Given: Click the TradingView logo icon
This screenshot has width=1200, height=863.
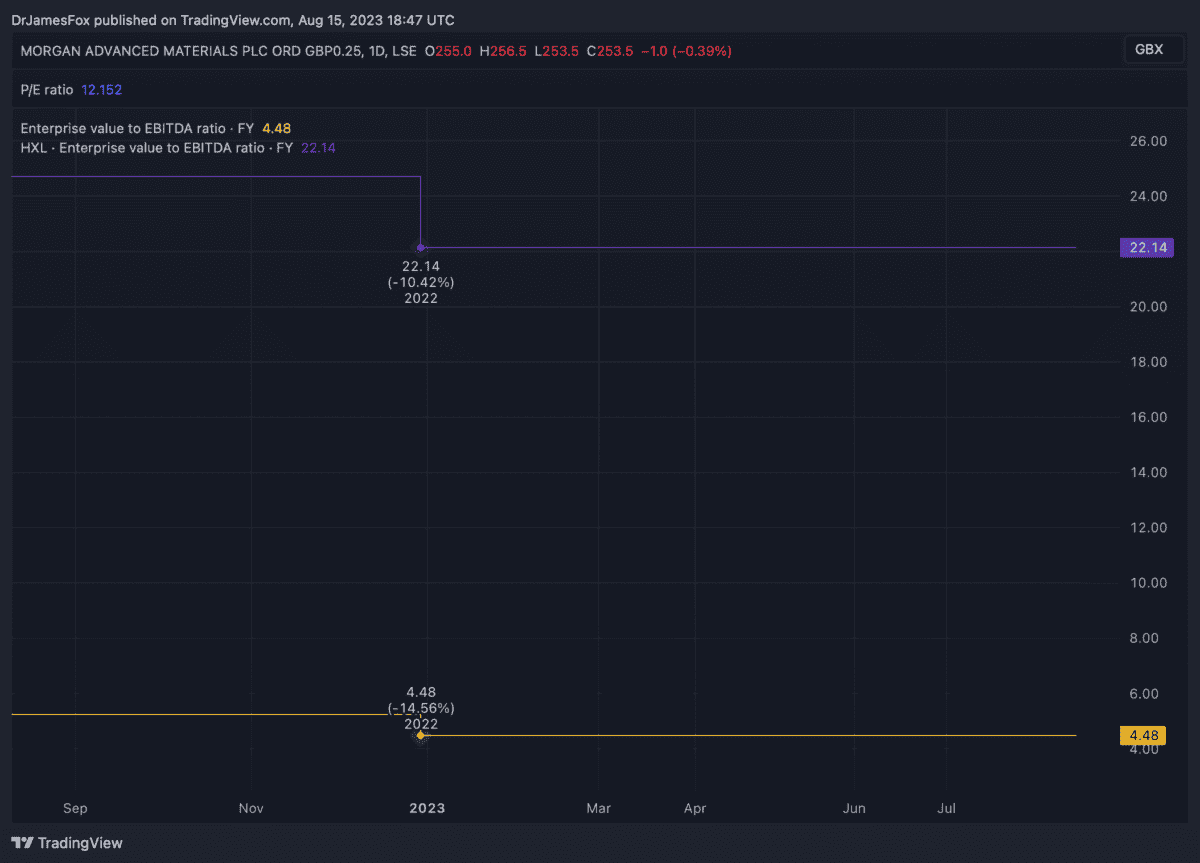Looking at the screenshot, I should [x=23, y=843].
